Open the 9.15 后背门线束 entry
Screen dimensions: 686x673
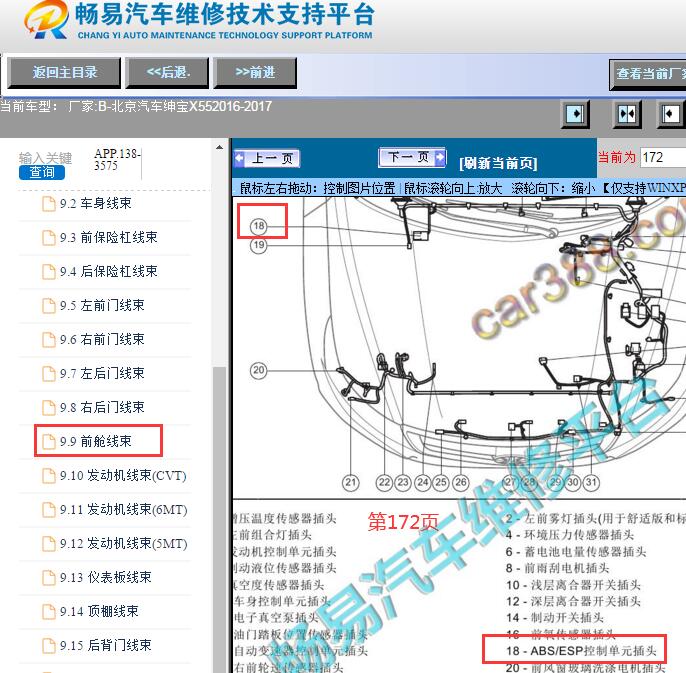click(x=105, y=646)
